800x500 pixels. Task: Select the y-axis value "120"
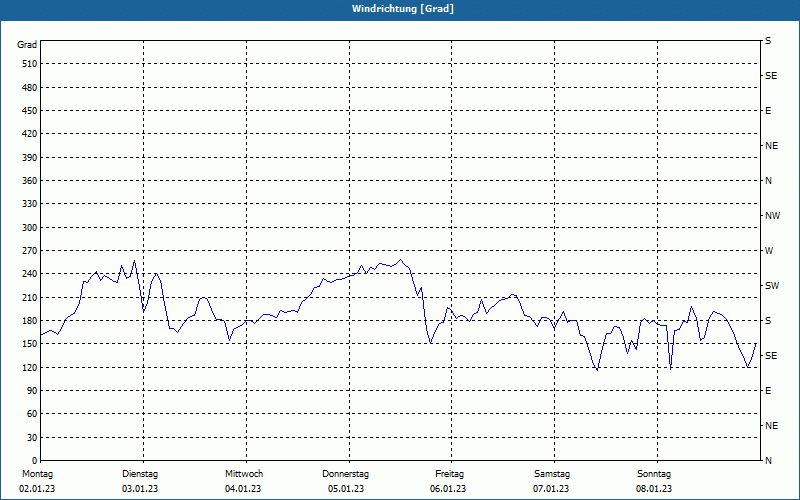30,367
